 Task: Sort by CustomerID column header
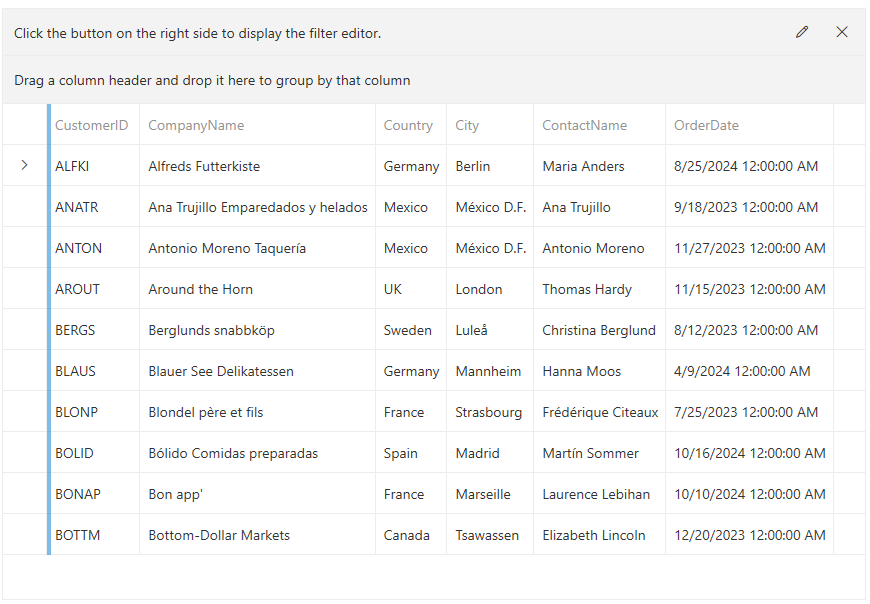92,125
